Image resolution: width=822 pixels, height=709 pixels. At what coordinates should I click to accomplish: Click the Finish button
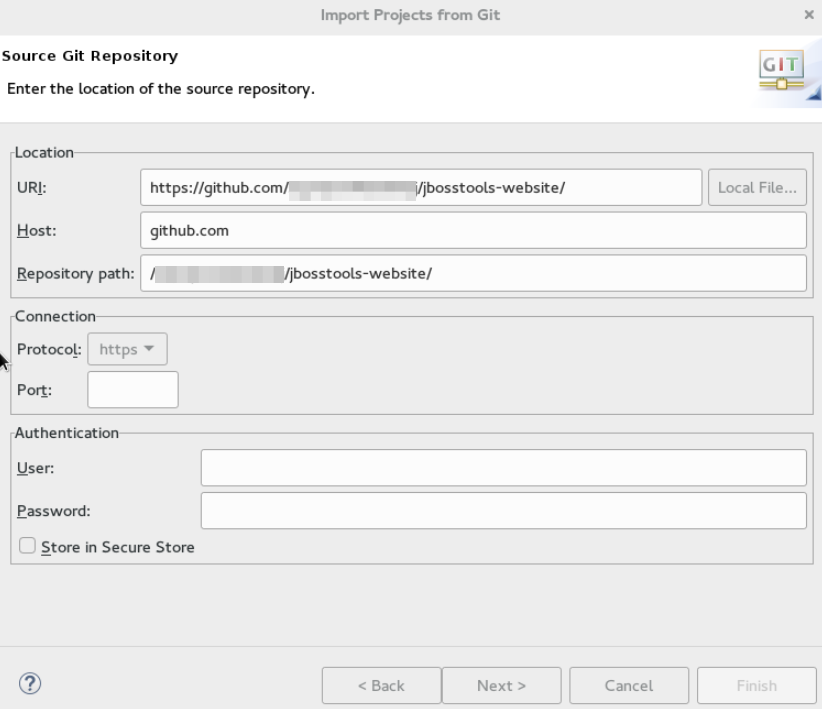tap(756, 685)
